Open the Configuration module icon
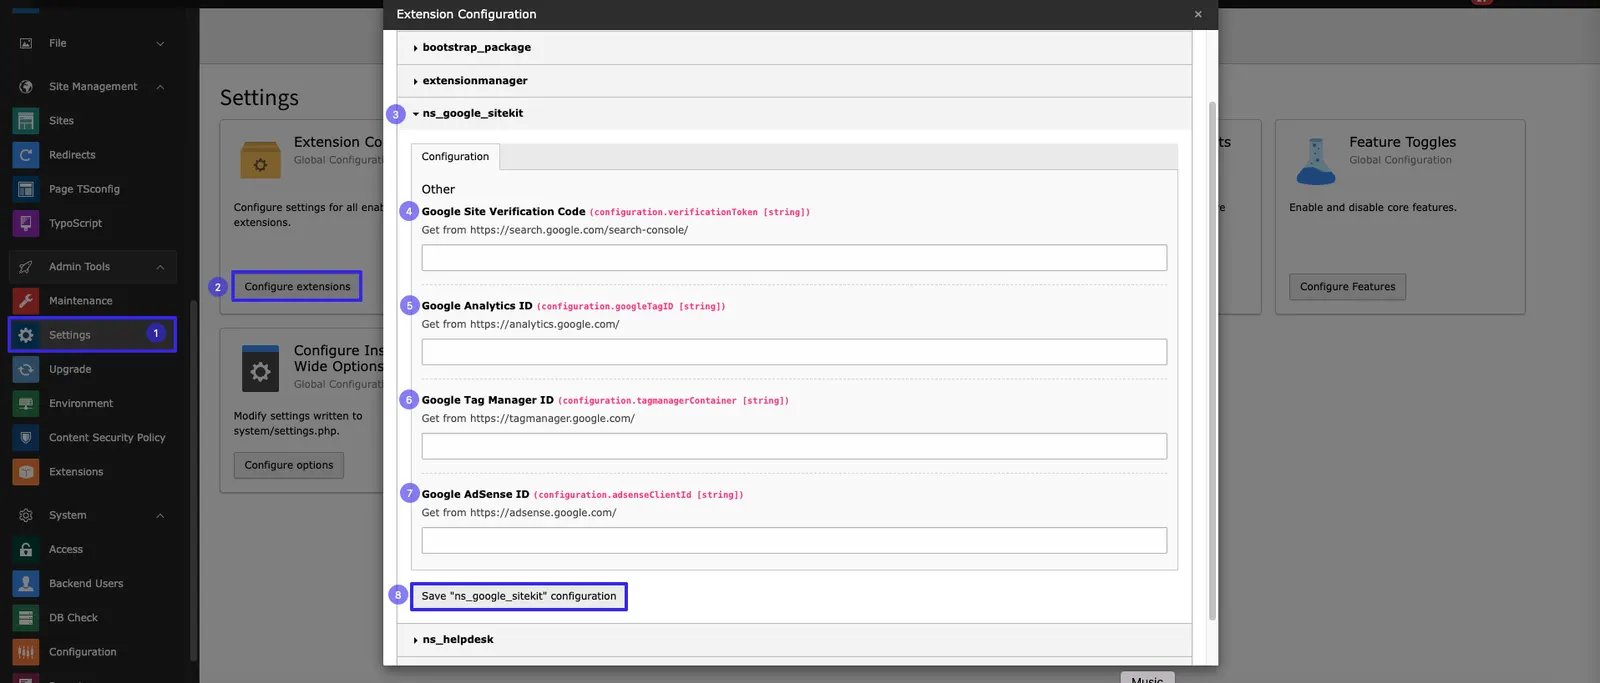This screenshot has width=1600, height=683. (26, 652)
